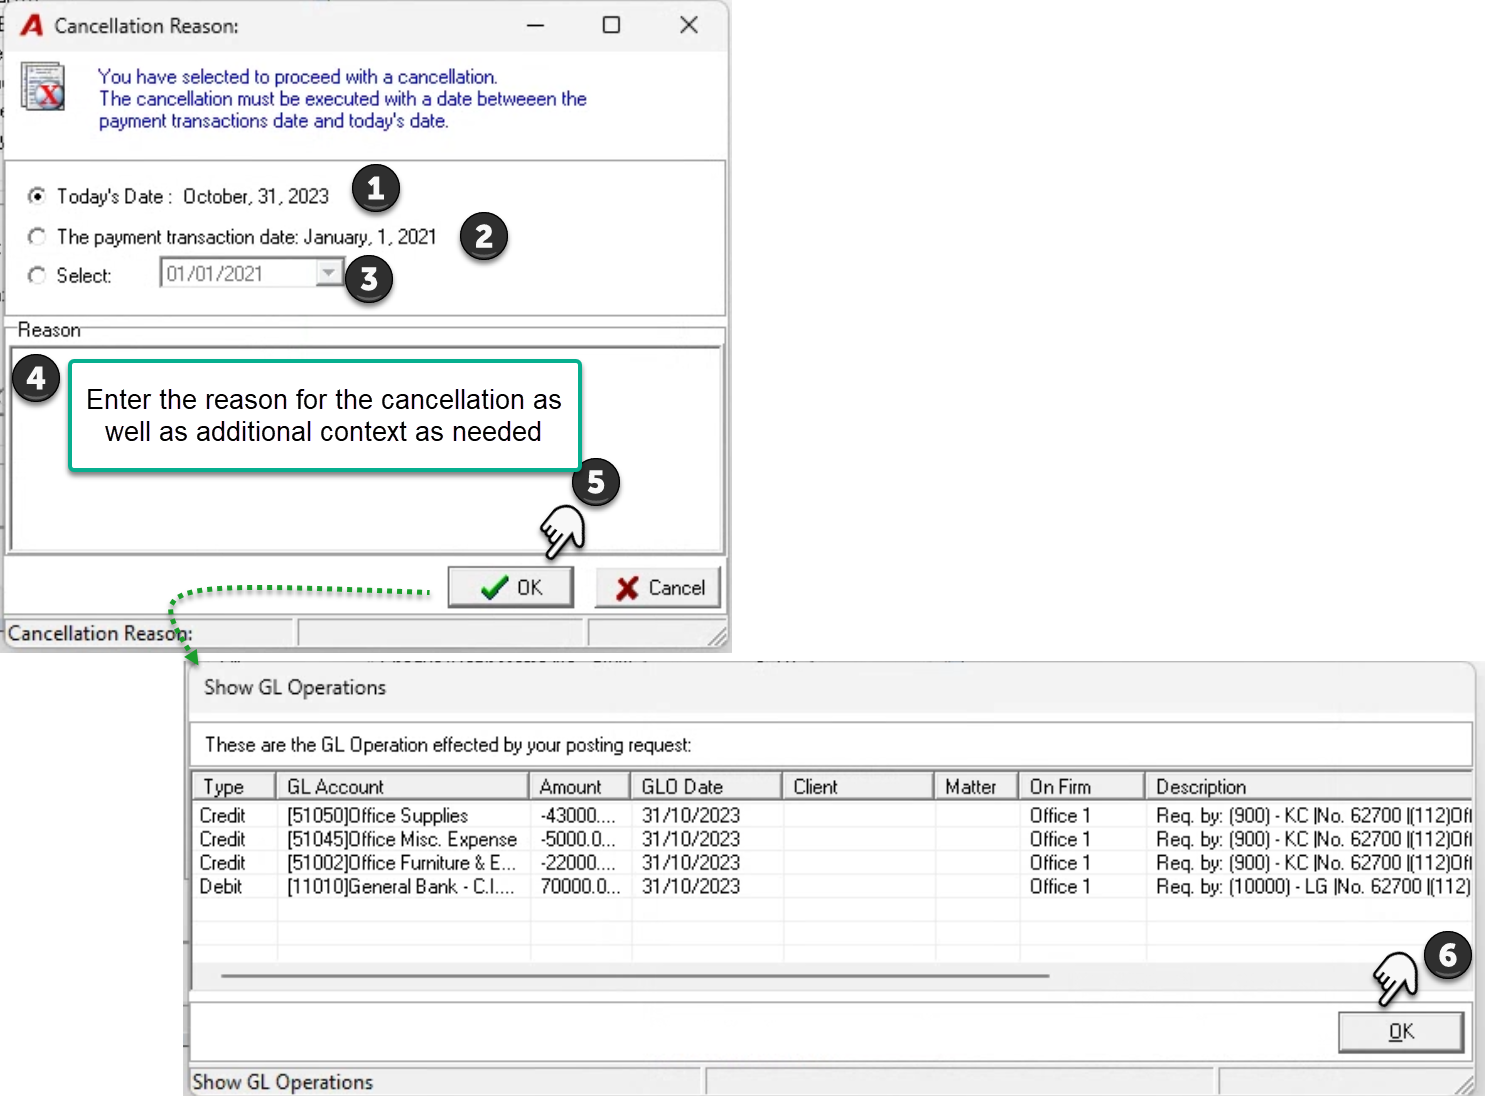This screenshot has height=1096, width=1485.
Task: Minimize the Cancellation Reason window
Action: pos(536,25)
